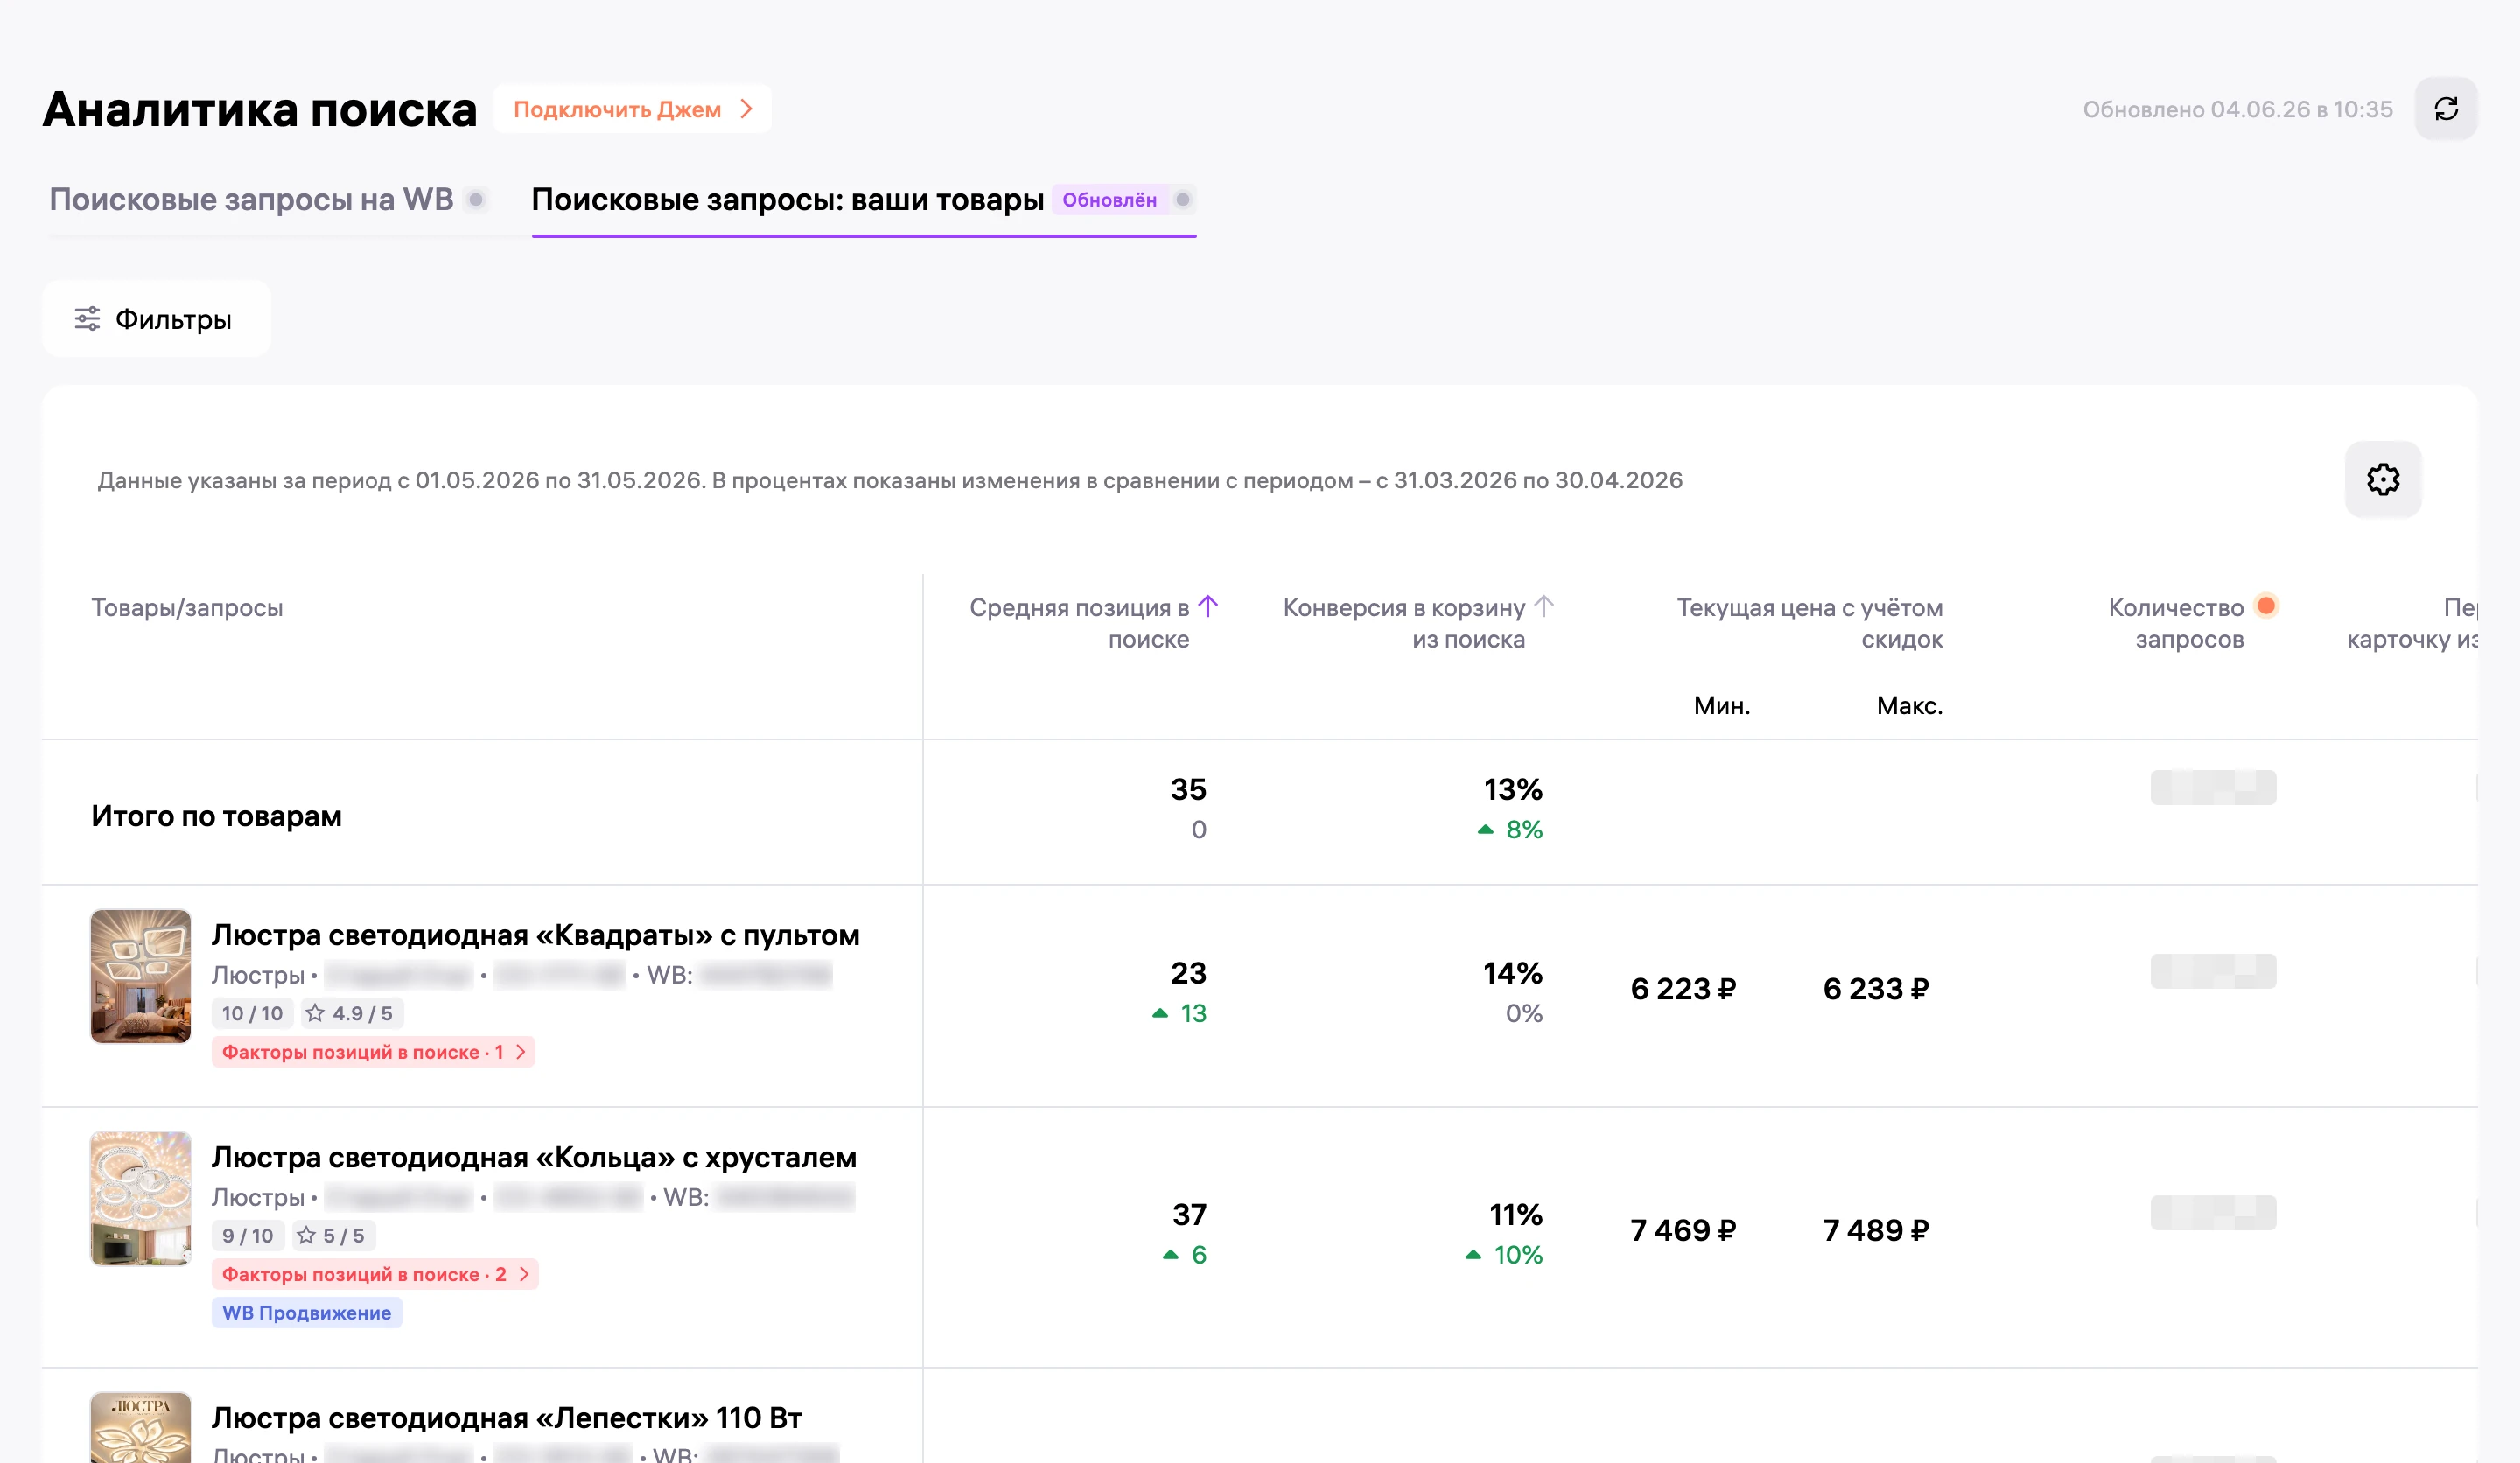The height and width of the screenshot is (1463, 2520).
Task: Click the 7 469 ₽ minimum price
Action: pos(1683,1230)
